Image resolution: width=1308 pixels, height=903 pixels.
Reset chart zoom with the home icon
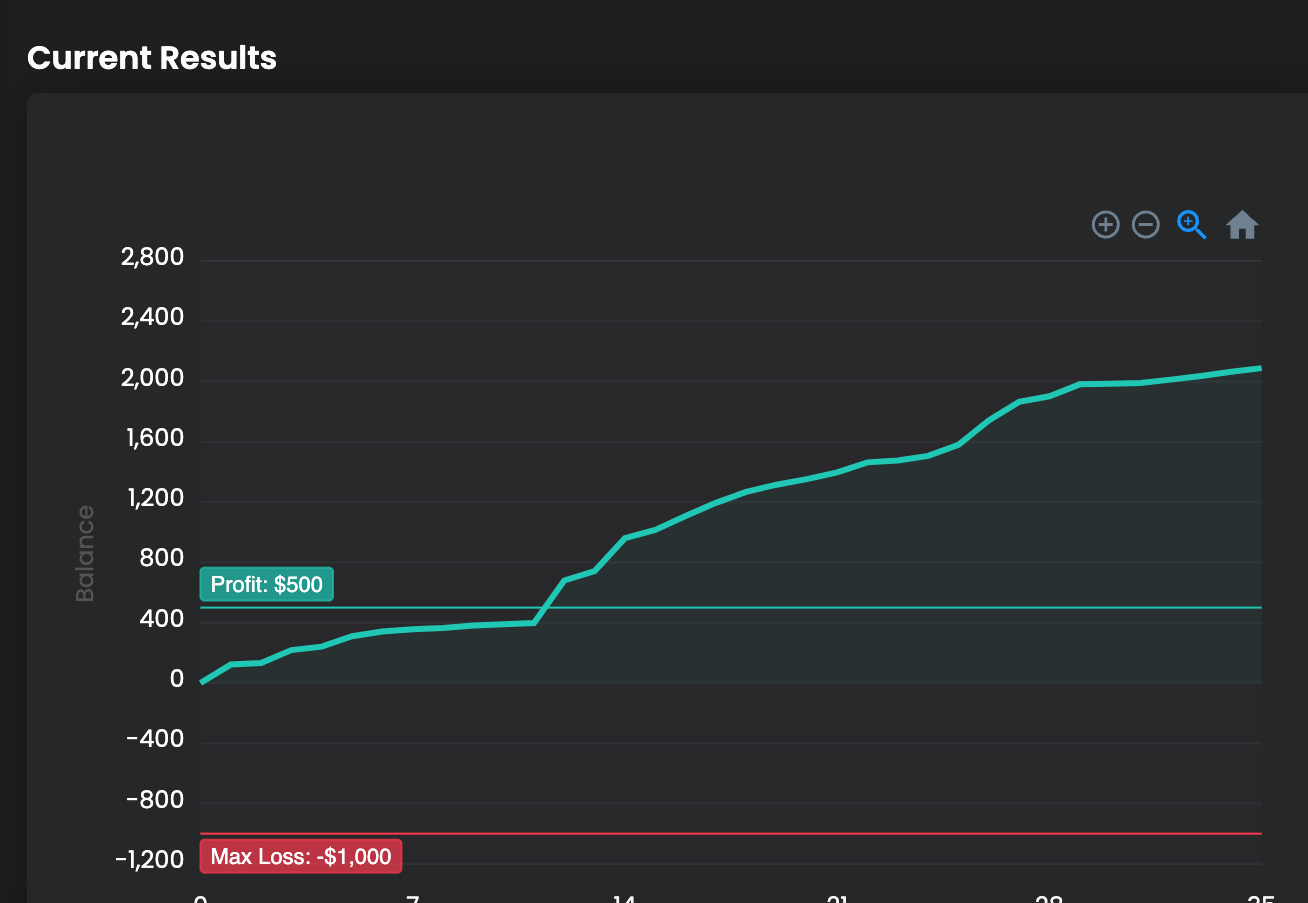[1242, 225]
